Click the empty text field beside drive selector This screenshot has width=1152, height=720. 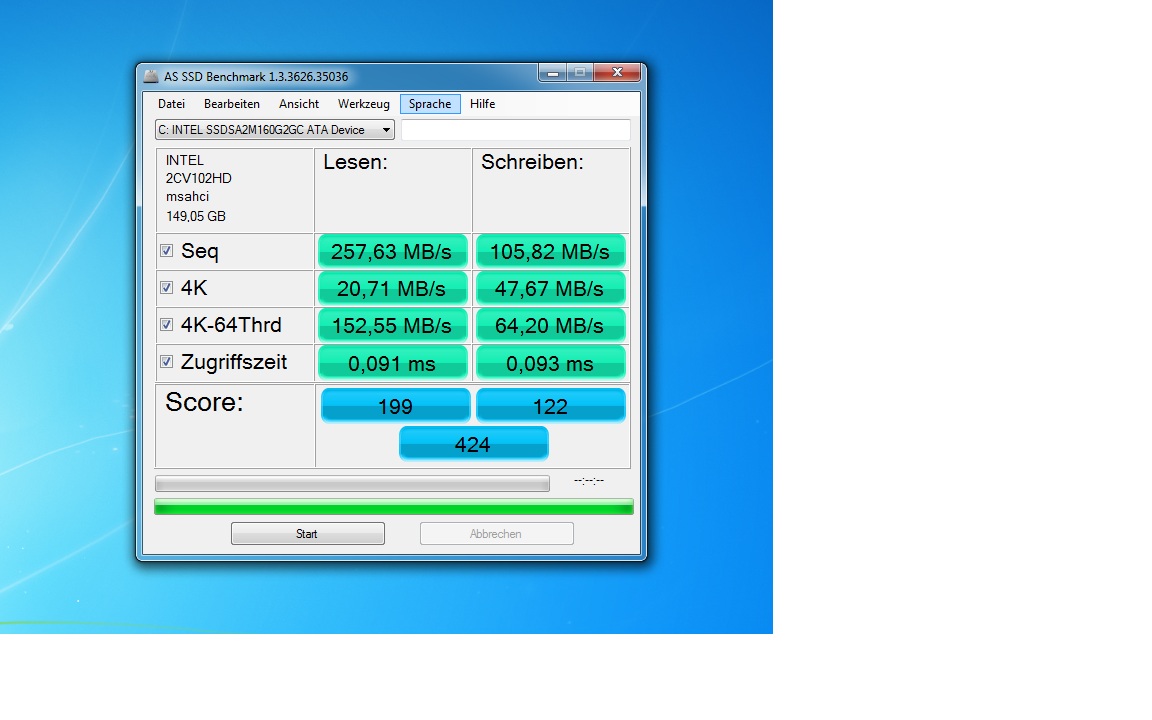pos(516,130)
